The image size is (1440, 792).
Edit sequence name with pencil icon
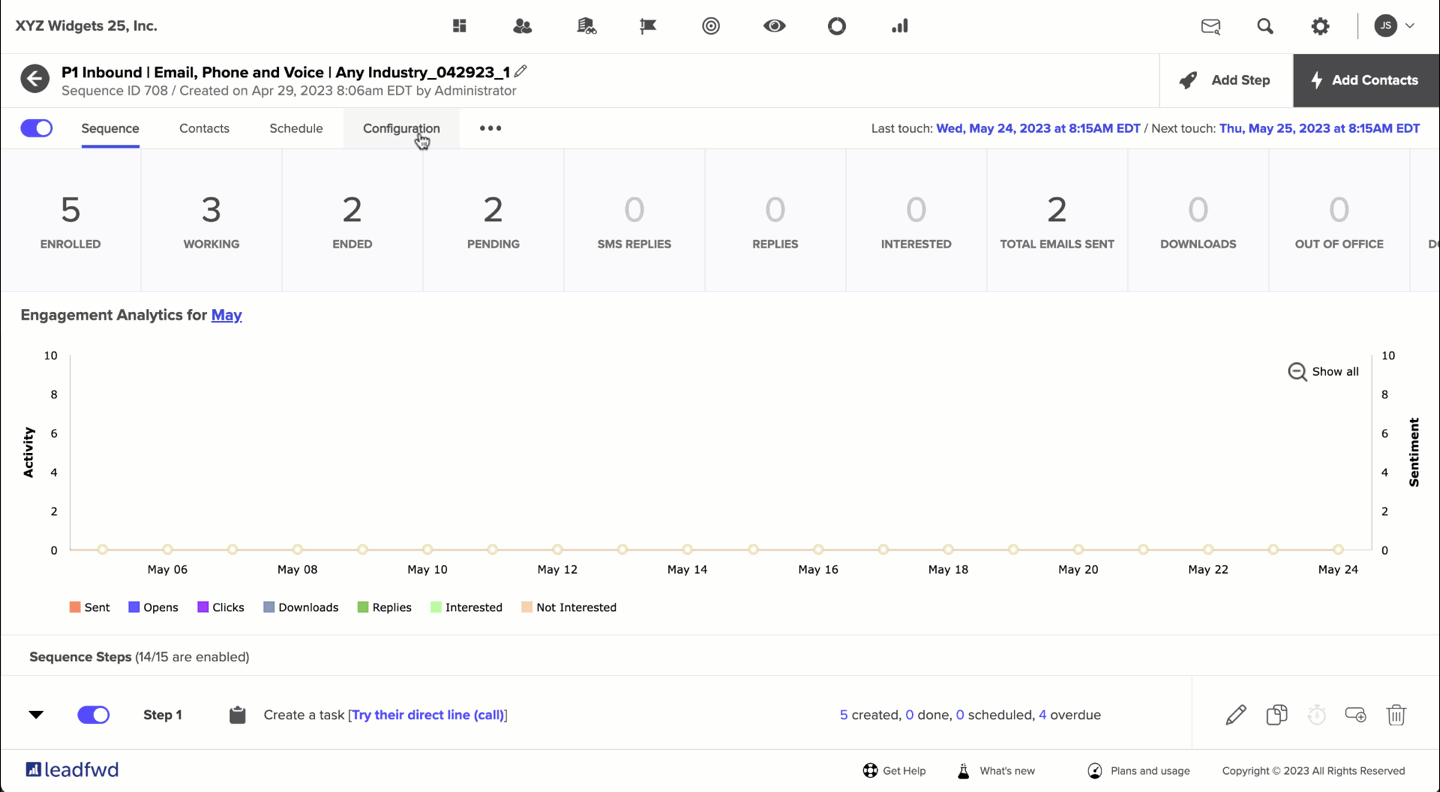point(521,71)
